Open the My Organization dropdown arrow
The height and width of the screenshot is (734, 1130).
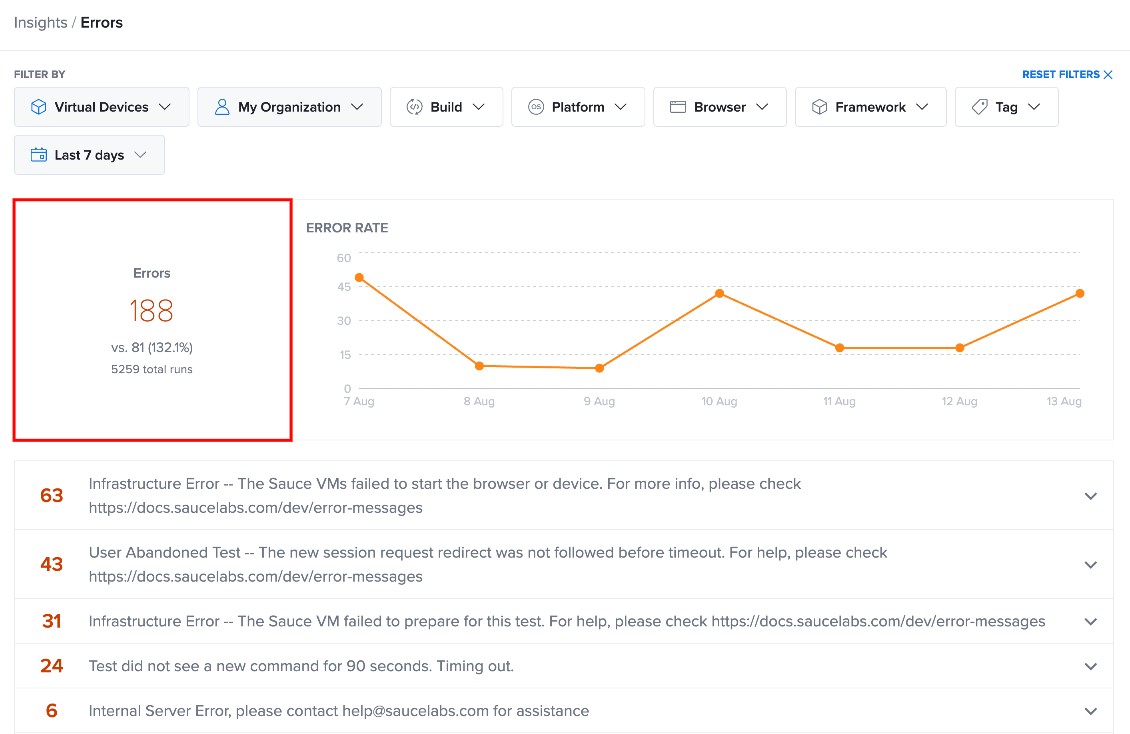(x=357, y=107)
